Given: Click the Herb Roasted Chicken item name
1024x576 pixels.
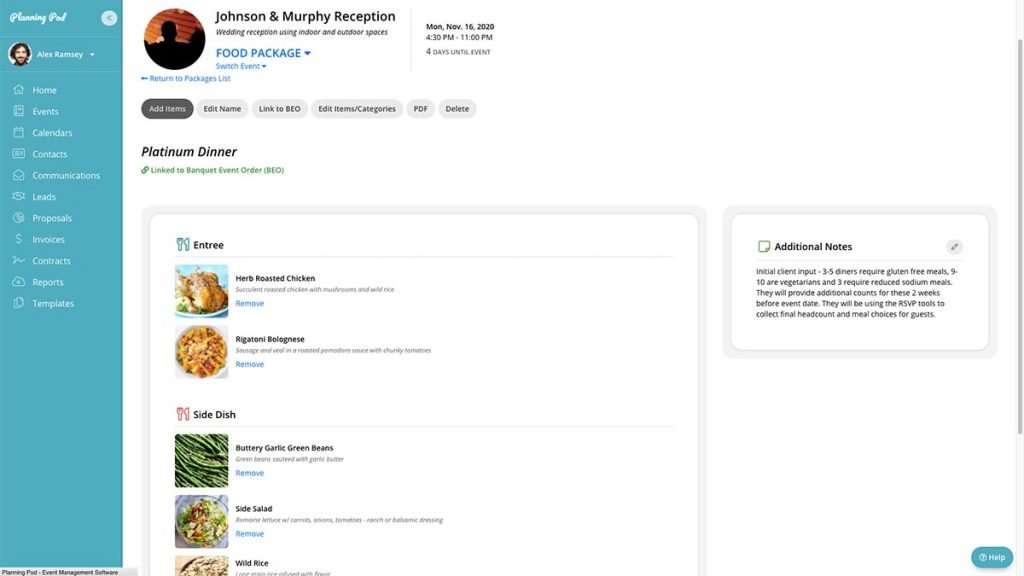Looking at the screenshot, I should coord(275,278).
